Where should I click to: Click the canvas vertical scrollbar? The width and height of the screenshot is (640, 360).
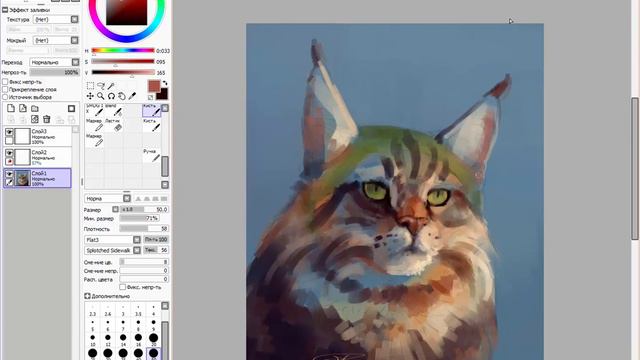(635, 168)
